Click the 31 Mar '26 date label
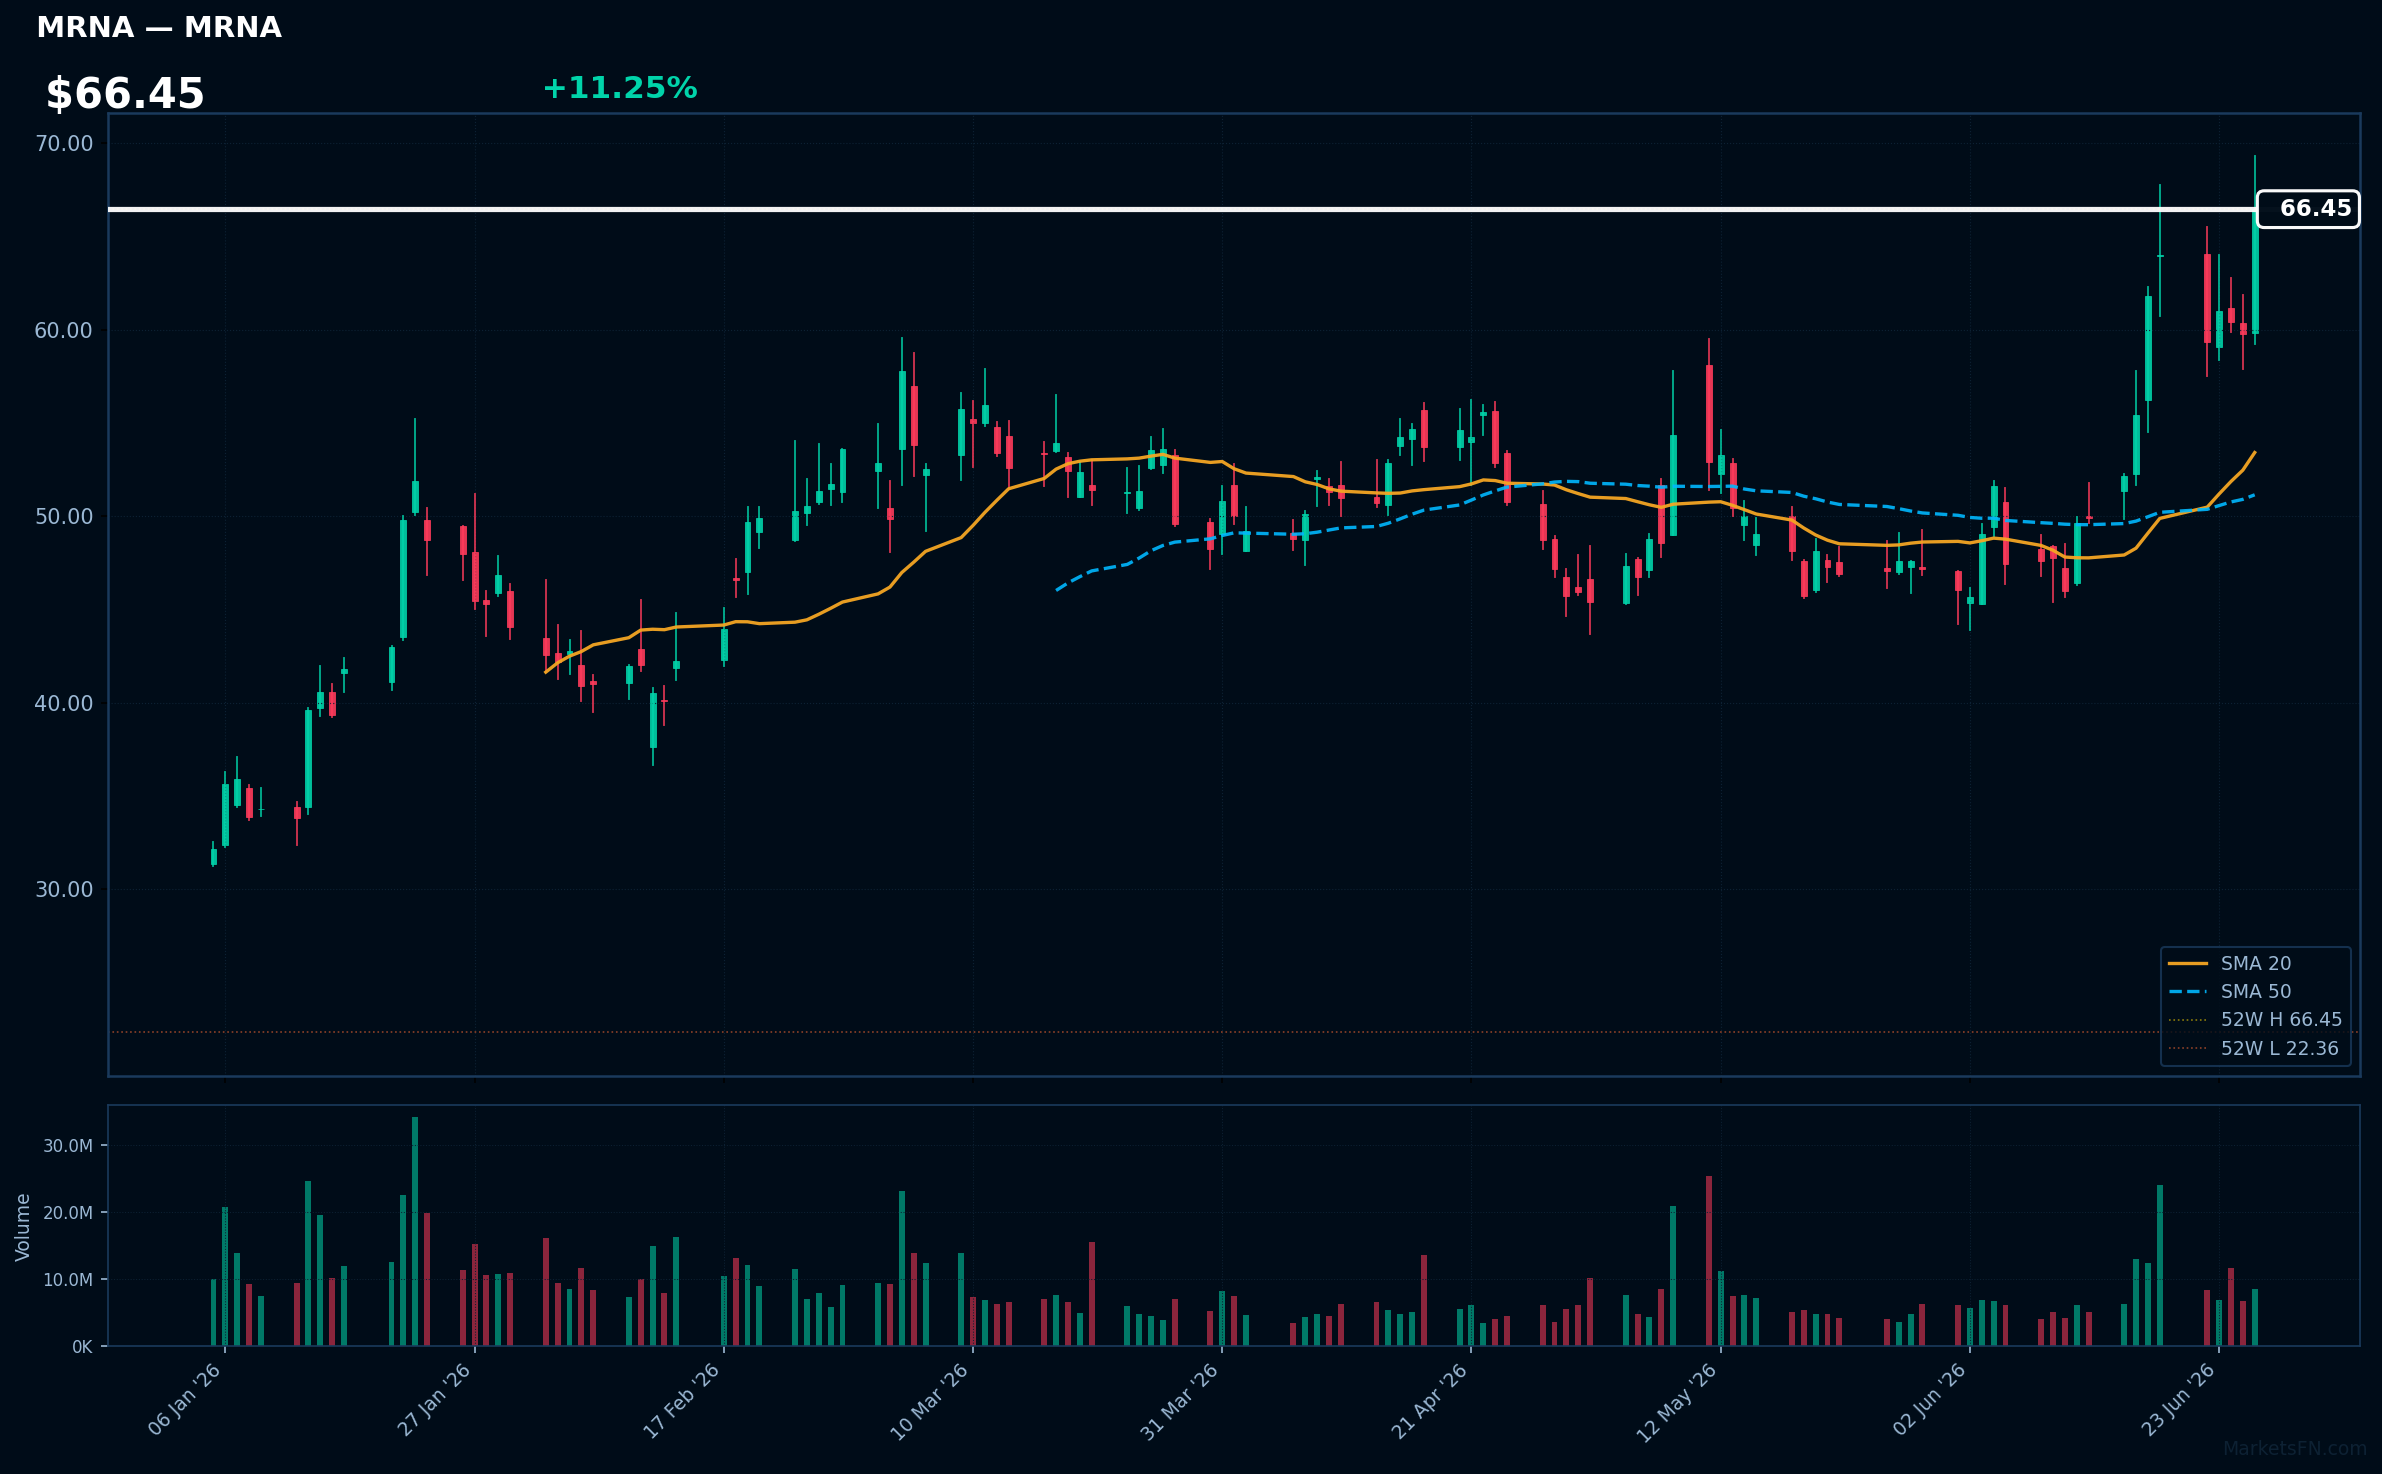This screenshot has height=1474, width=2382. [1180, 1400]
